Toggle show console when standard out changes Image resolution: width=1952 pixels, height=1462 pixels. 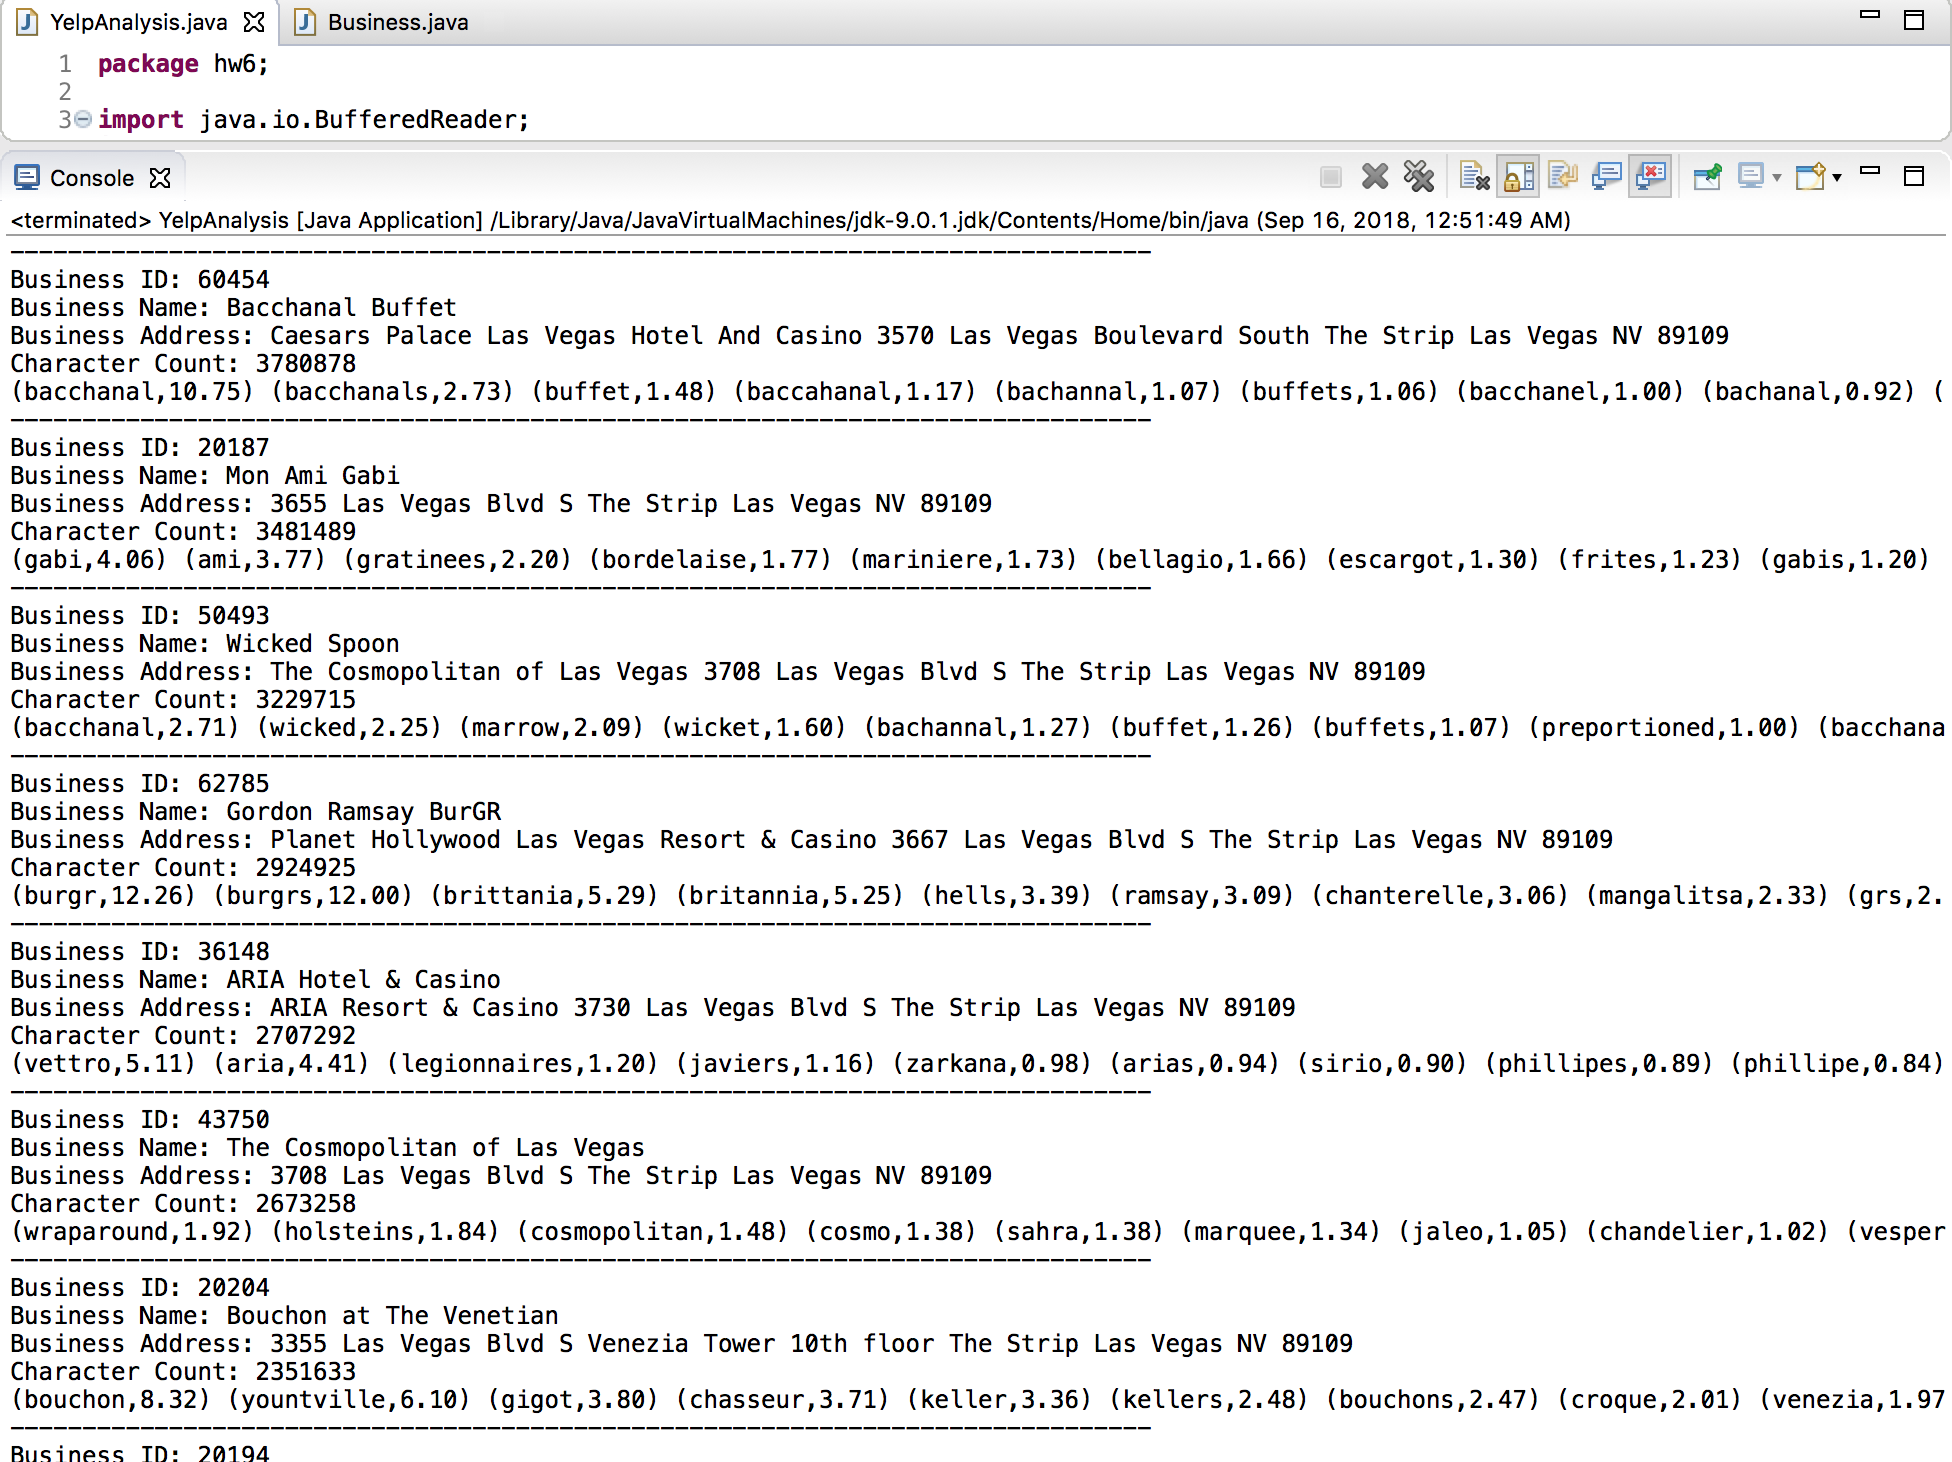pos(1607,177)
